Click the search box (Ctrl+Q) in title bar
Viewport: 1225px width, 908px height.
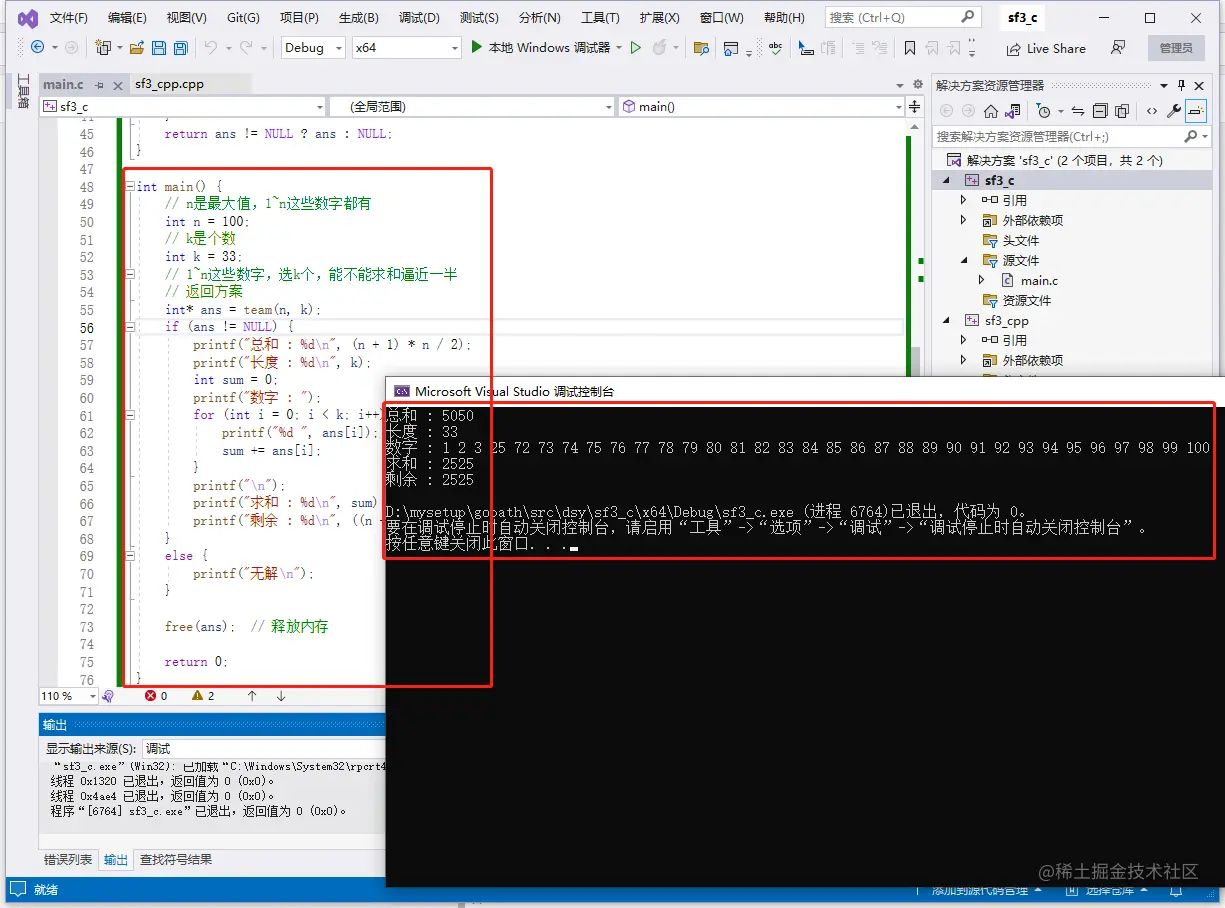pyautogui.click(x=903, y=17)
